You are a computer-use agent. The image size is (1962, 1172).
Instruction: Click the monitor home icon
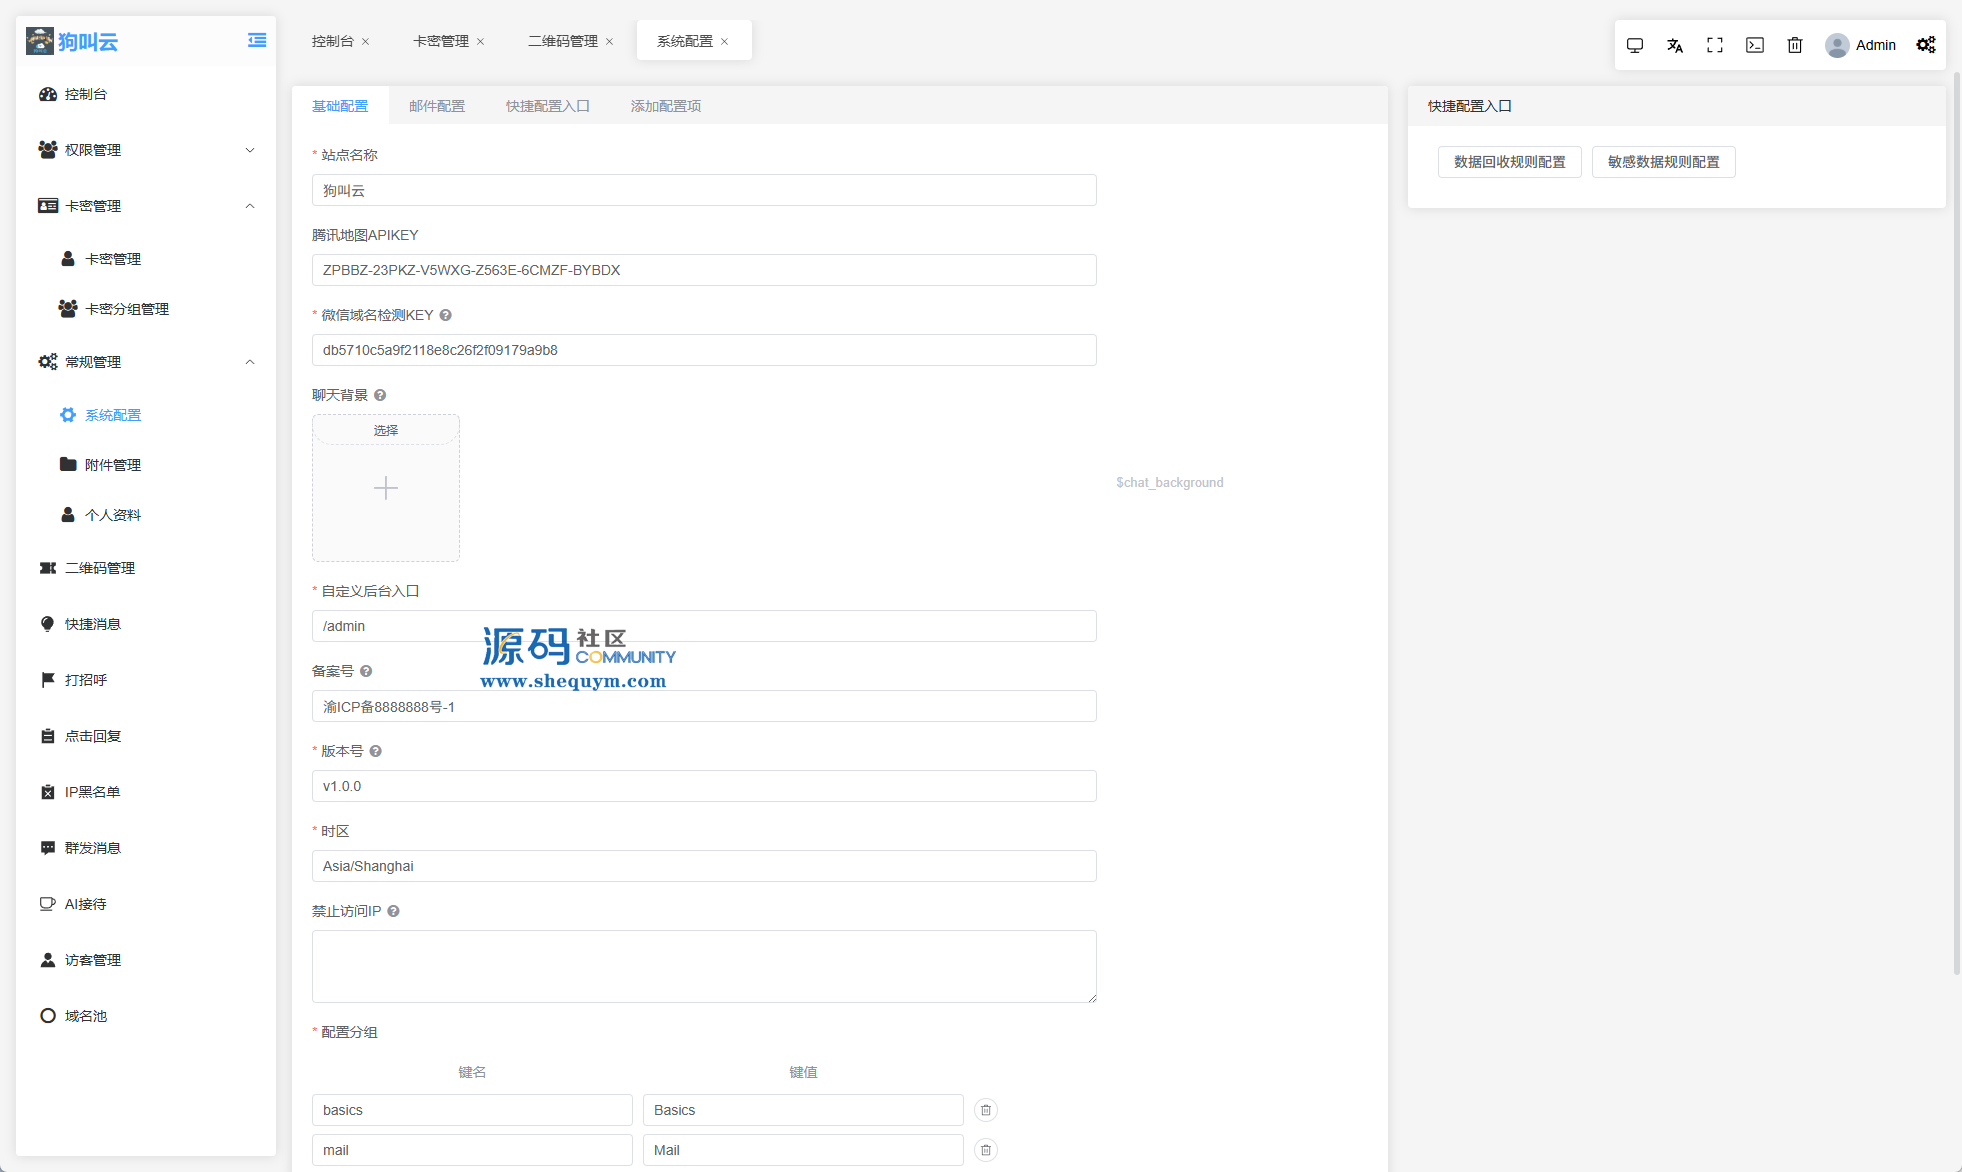[1635, 45]
